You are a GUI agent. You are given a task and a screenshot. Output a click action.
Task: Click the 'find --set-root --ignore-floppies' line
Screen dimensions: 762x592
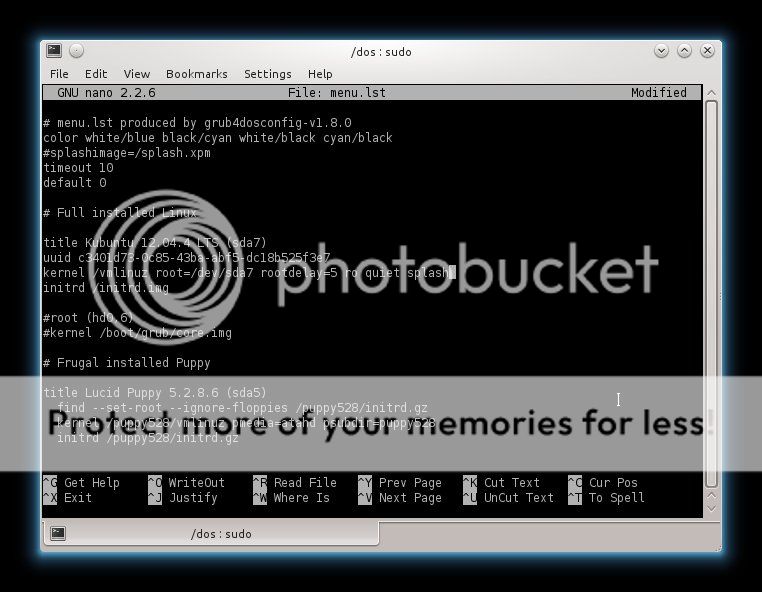coord(242,408)
